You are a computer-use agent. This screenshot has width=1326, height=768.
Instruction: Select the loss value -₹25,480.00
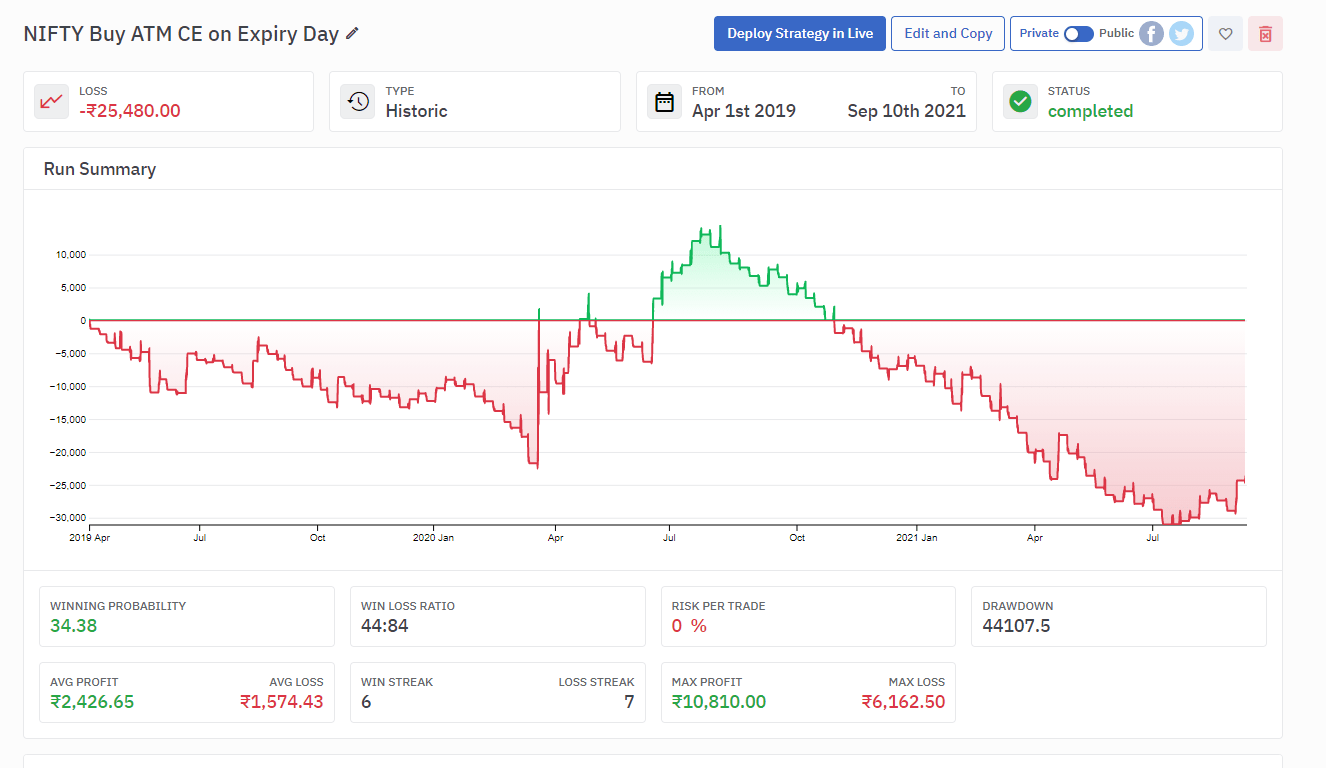[130, 111]
